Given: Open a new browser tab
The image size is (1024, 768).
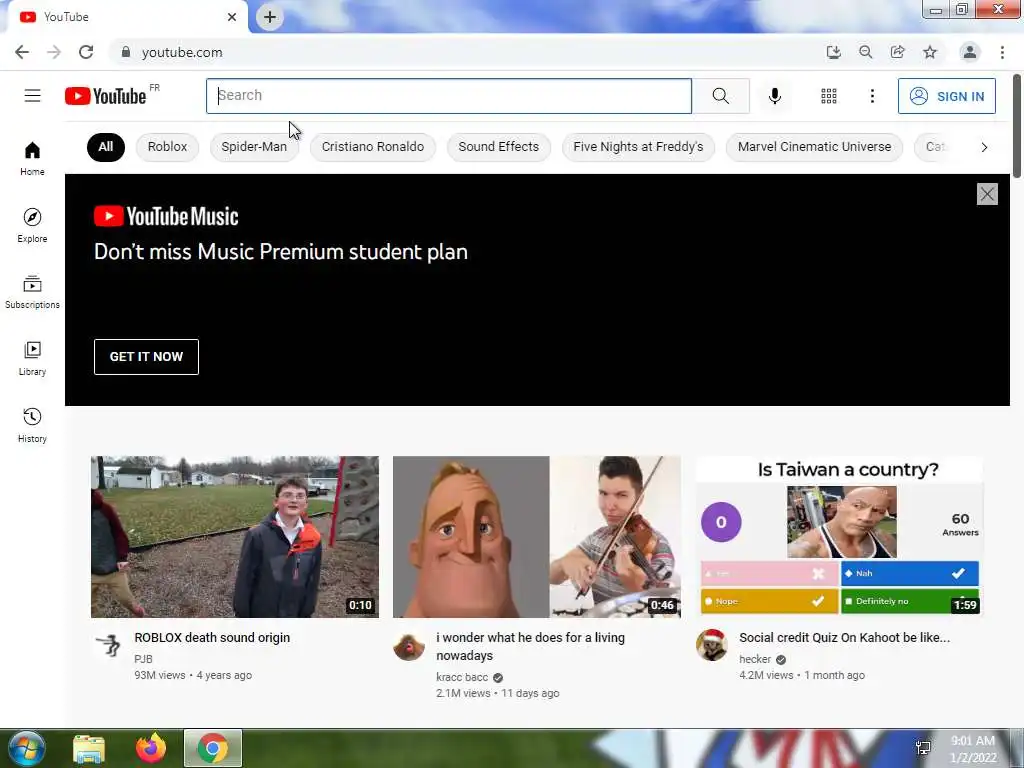Looking at the screenshot, I should pos(270,17).
